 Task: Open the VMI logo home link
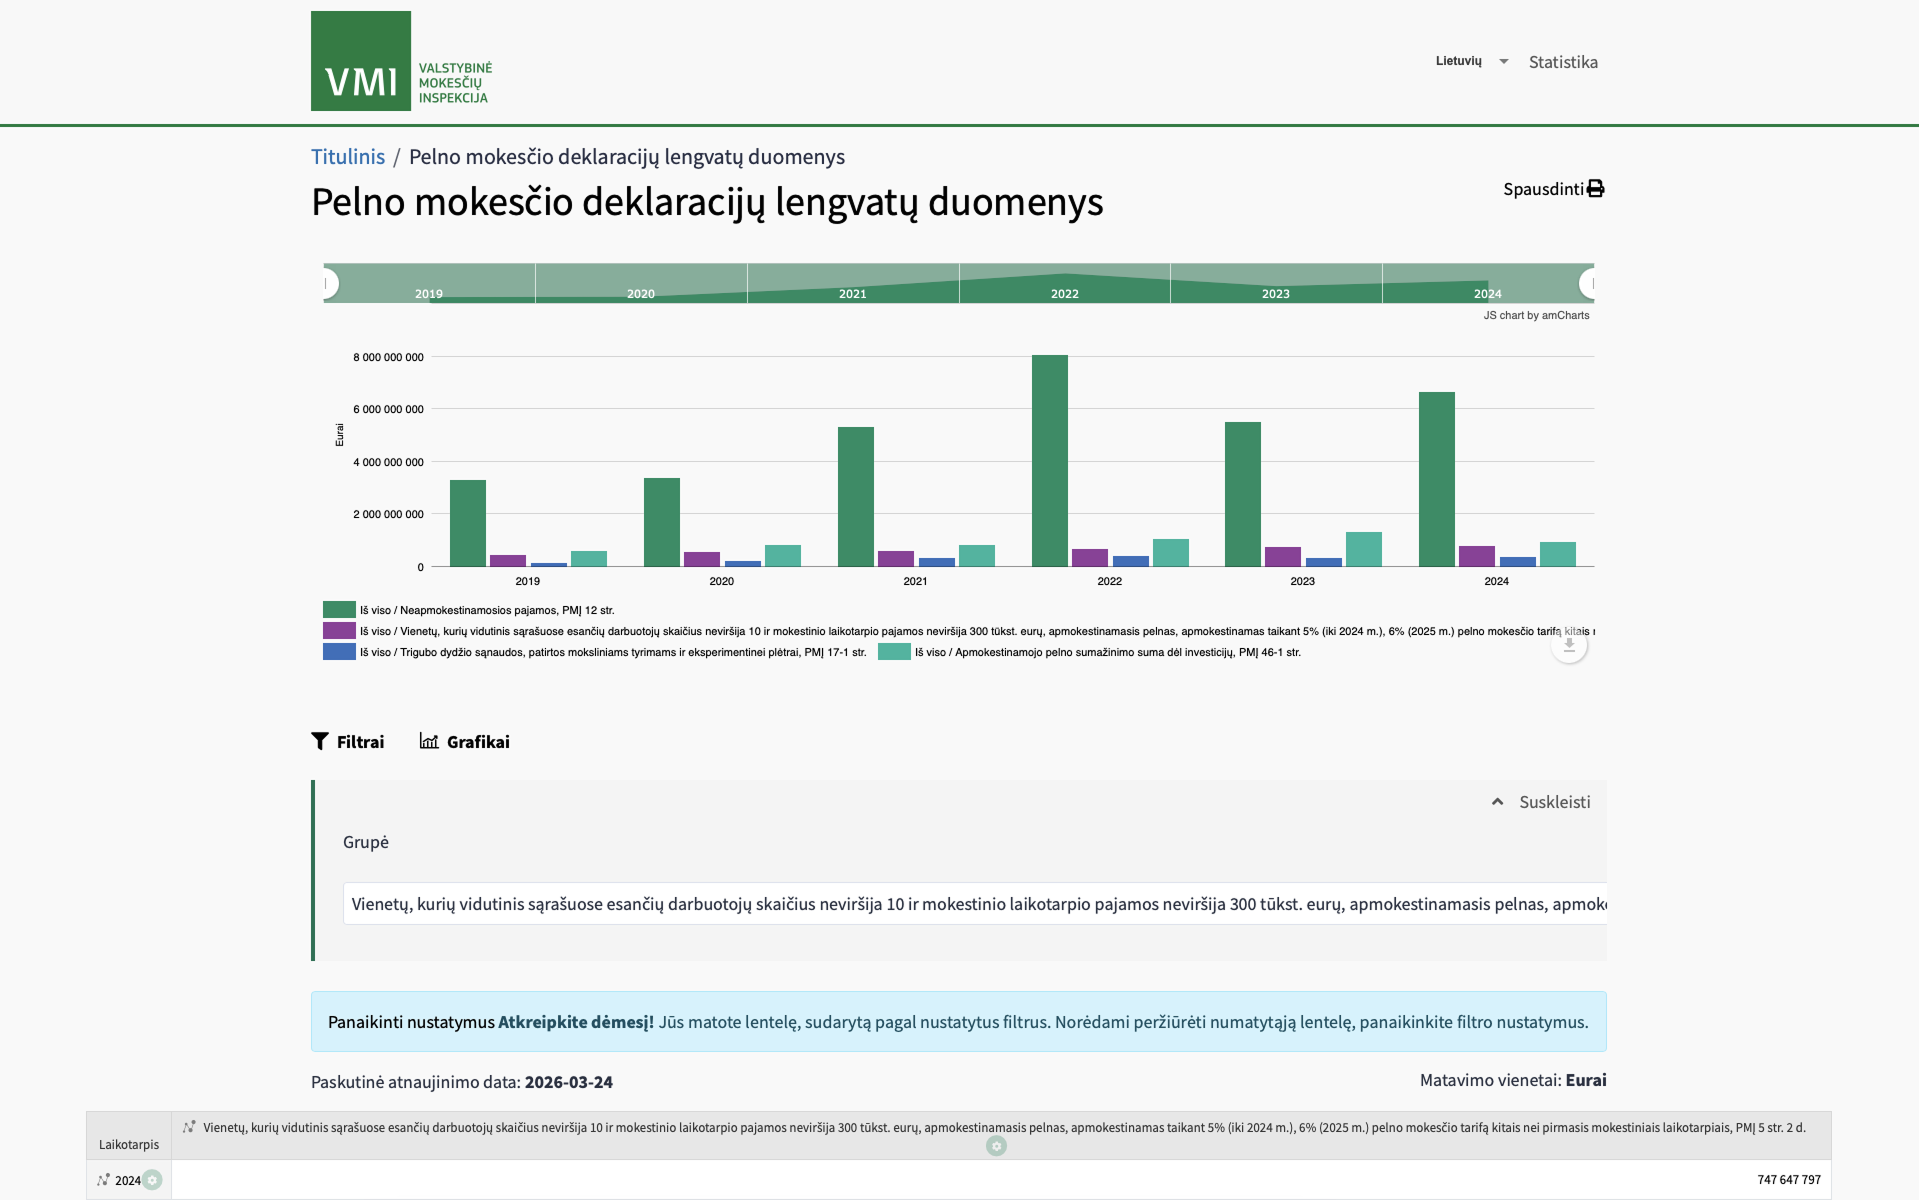point(402,61)
